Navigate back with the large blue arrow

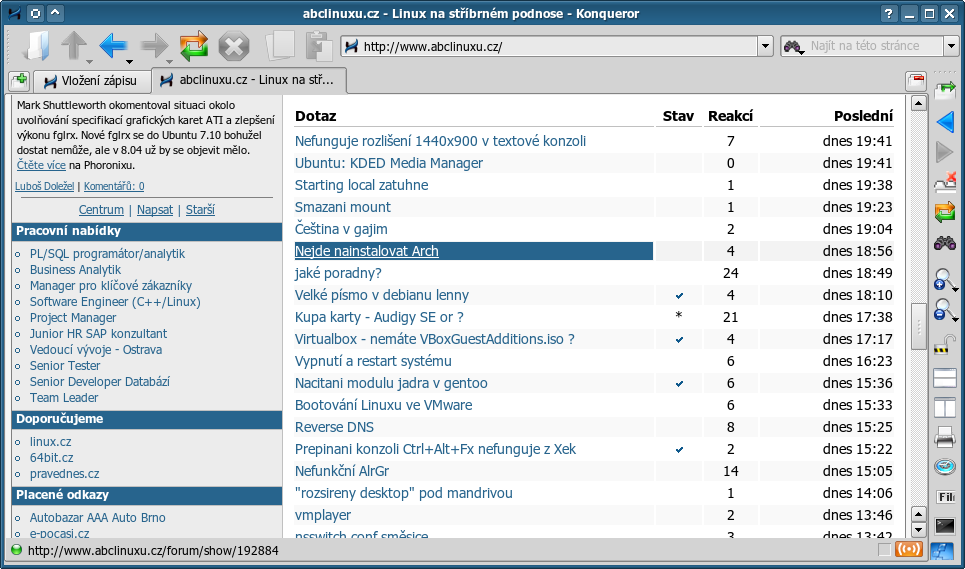pos(113,46)
